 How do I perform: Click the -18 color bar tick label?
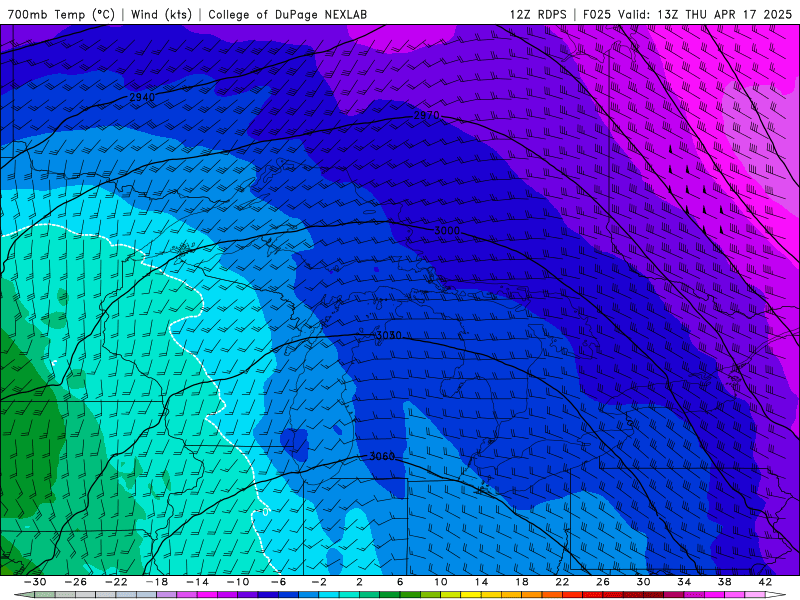tap(157, 582)
